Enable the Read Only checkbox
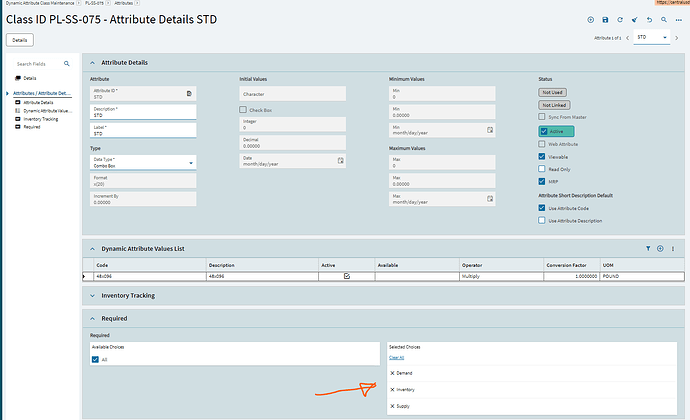The height and width of the screenshot is (420, 690). pyautogui.click(x=542, y=169)
